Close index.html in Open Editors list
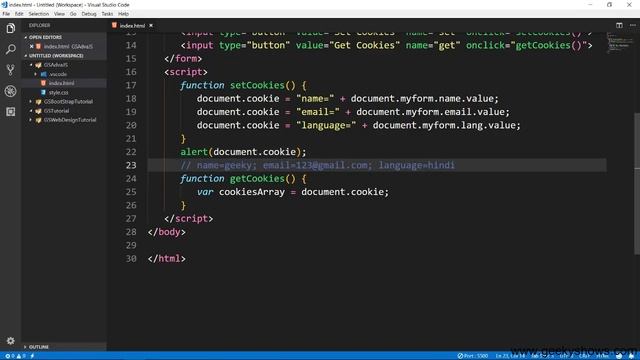The width and height of the screenshot is (640, 360). click(31, 47)
